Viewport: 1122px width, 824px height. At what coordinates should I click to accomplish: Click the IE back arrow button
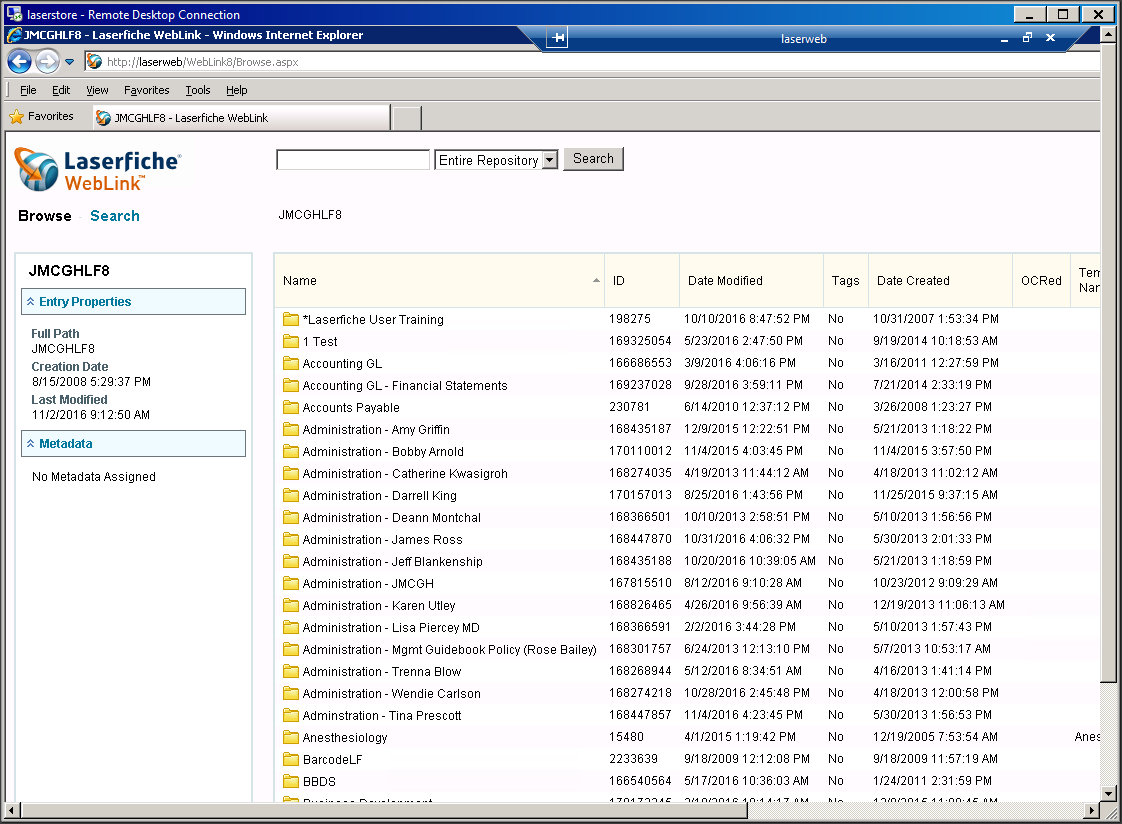pos(19,62)
